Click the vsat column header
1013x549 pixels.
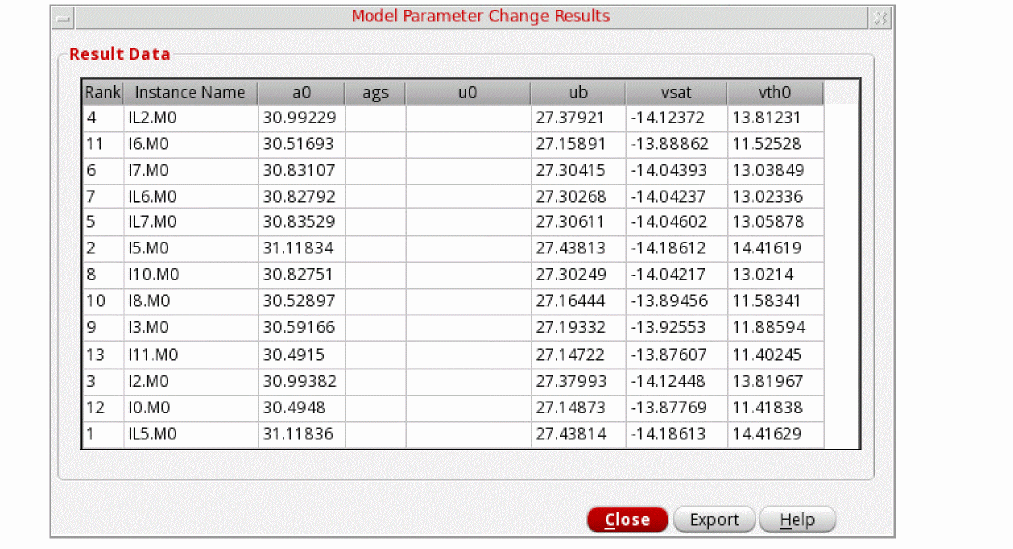tap(676, 92)
